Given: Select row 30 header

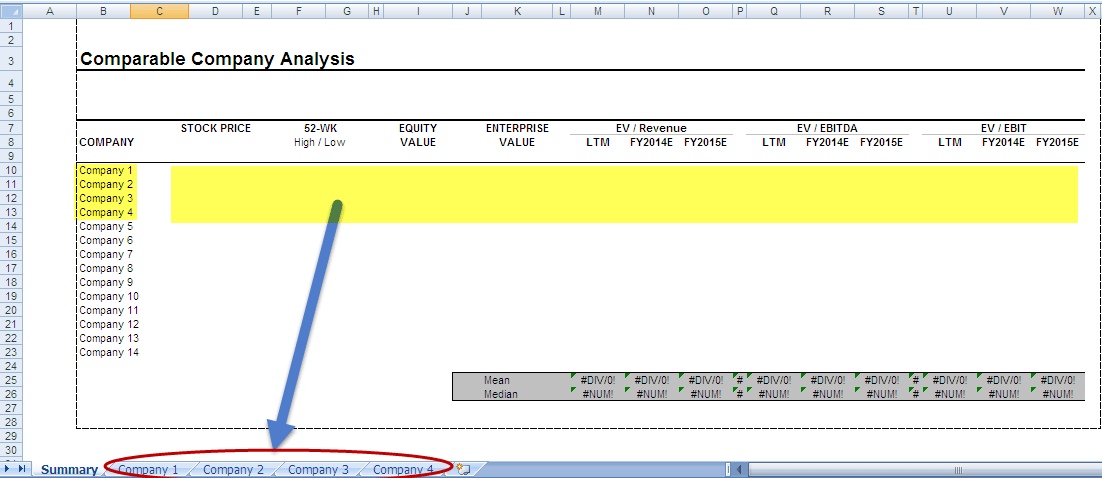Looking at the screenshot, I should click(12, 450).
